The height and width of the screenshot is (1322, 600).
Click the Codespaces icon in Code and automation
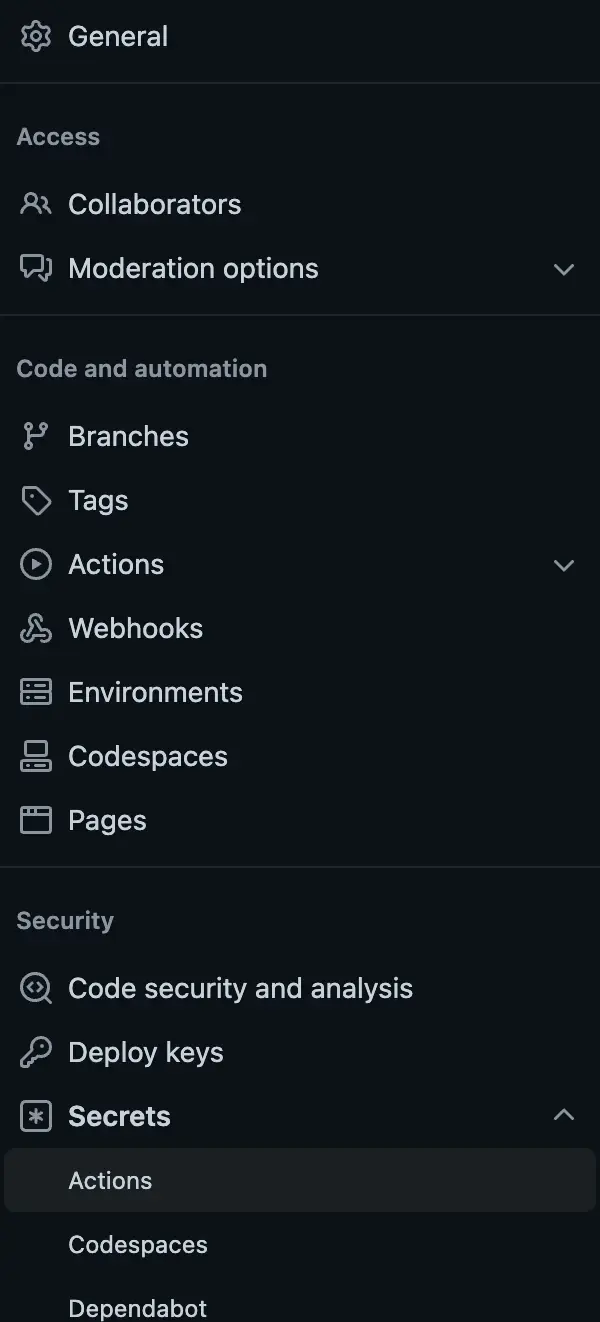coord(36,757)
